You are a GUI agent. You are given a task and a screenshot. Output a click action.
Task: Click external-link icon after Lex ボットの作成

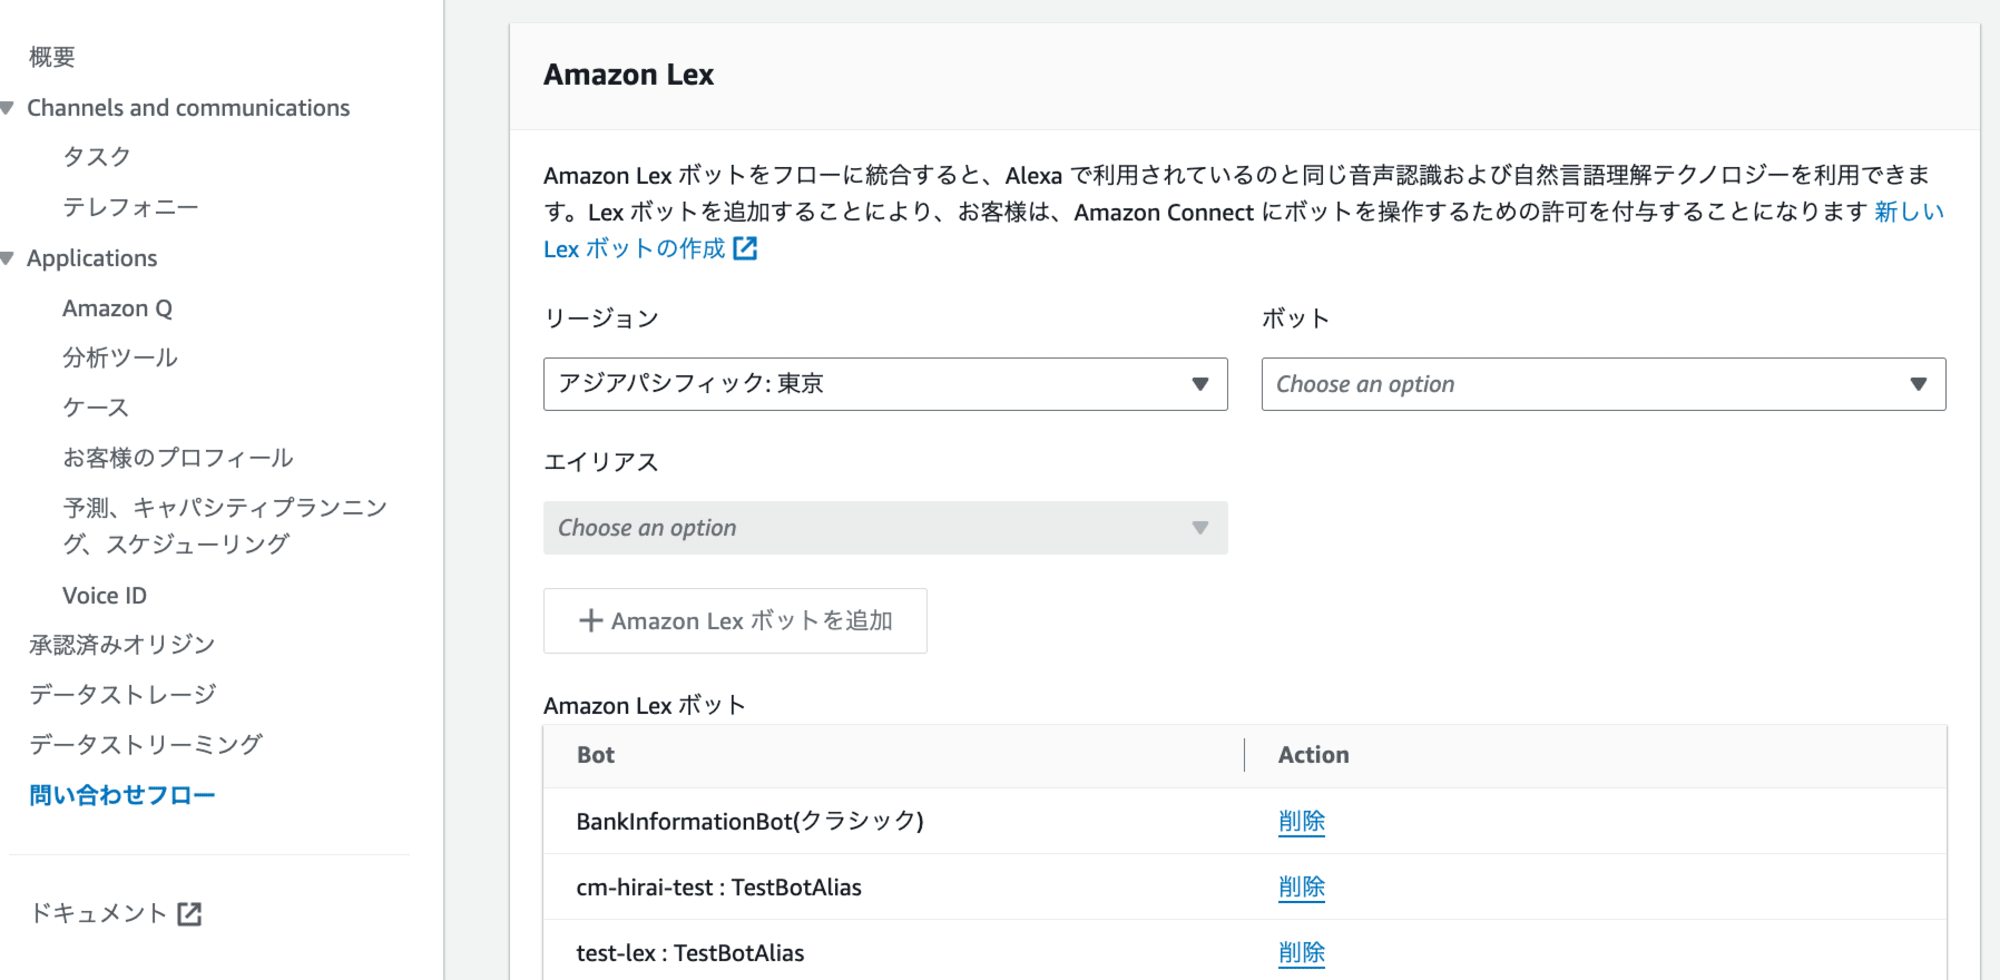[745, 248]
